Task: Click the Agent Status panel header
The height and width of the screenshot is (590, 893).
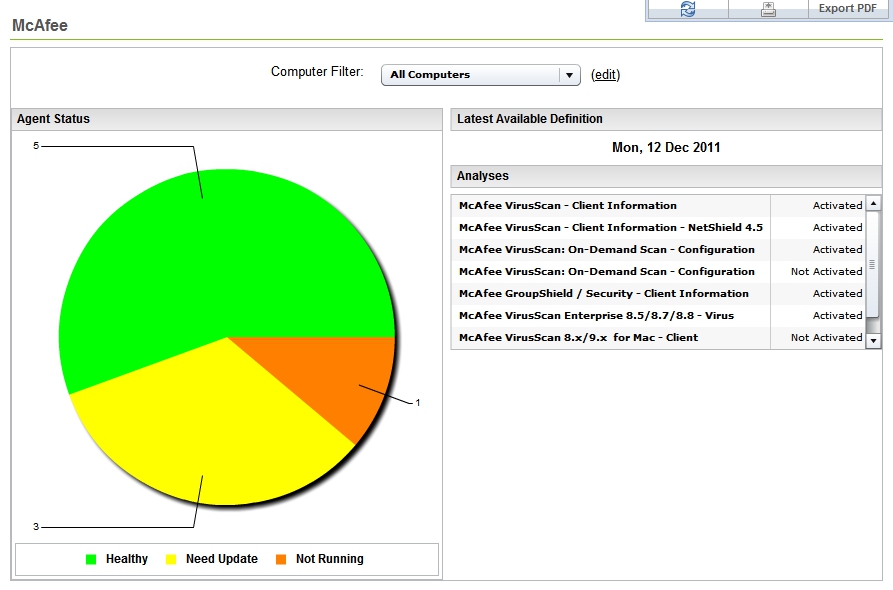Action: [226, 119]
